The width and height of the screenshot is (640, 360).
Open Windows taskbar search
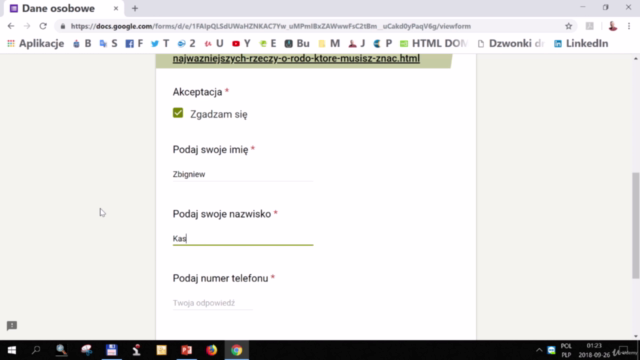(x=36, y=350)
